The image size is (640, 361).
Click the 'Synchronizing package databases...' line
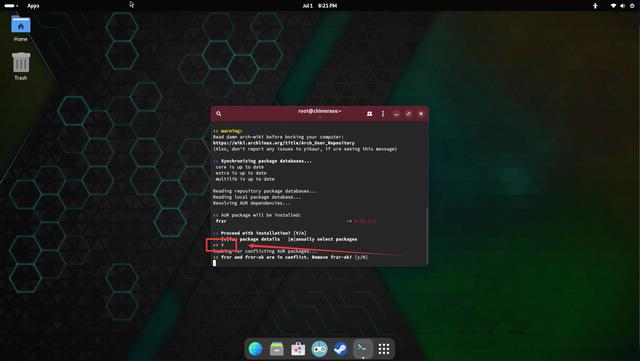coord(262,161)
